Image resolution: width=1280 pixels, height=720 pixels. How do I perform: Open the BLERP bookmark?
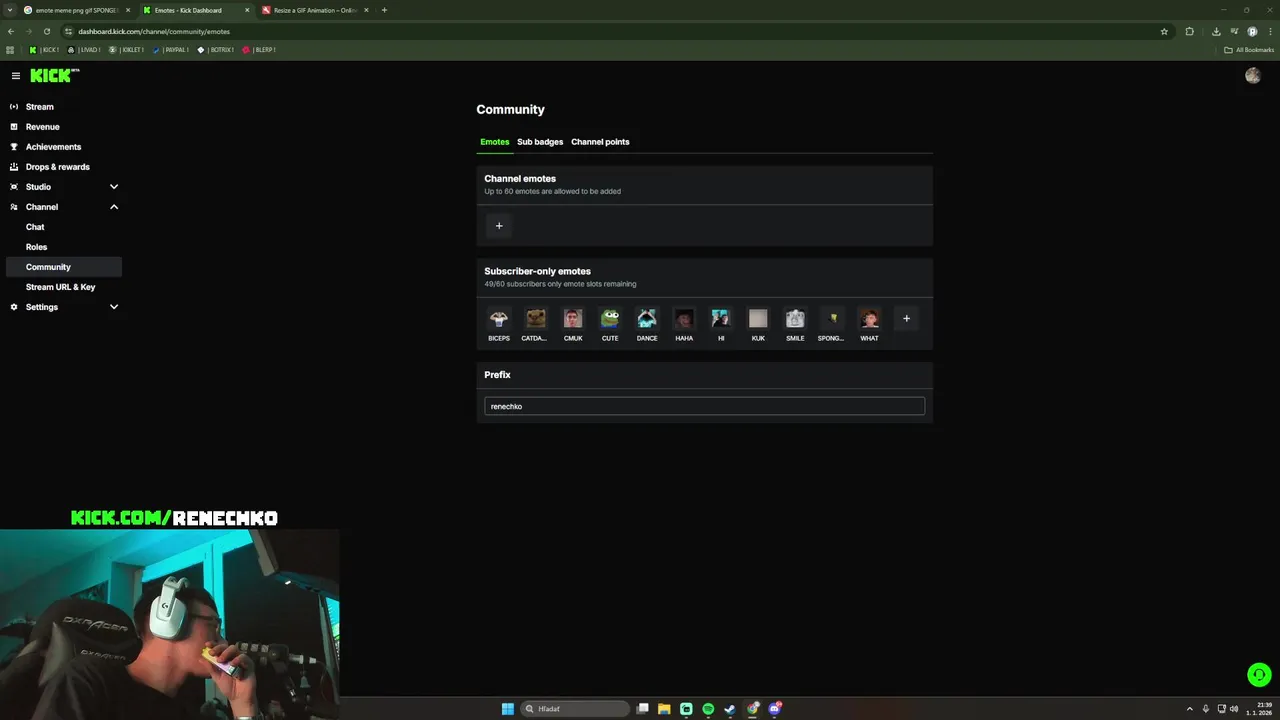[x=258, y=50]
